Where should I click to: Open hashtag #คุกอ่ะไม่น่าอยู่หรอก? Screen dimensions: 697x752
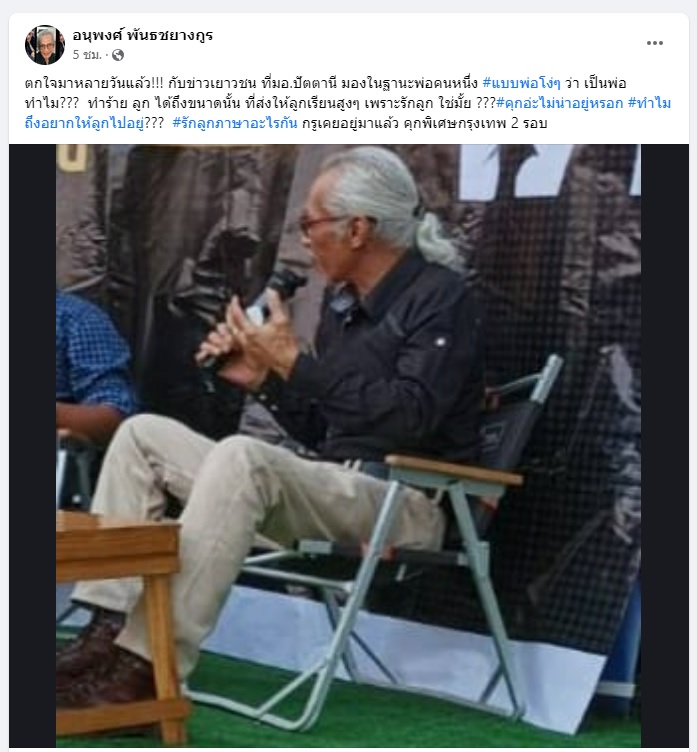(559, 104)
